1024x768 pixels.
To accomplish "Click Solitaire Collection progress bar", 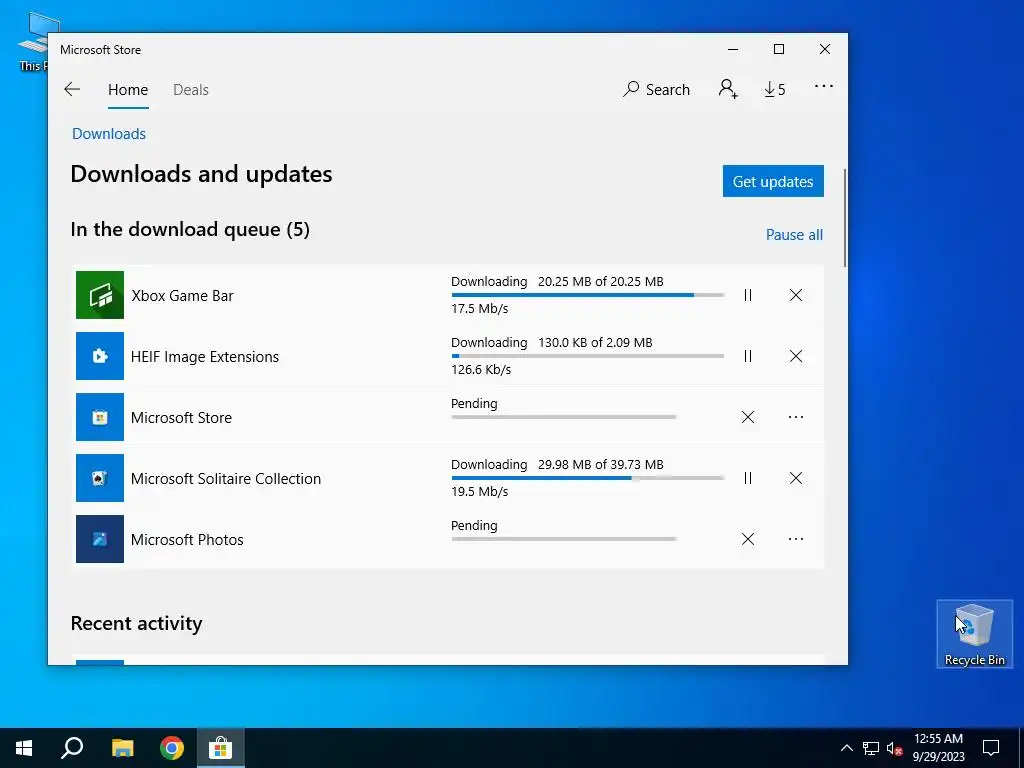I will 588,478.
